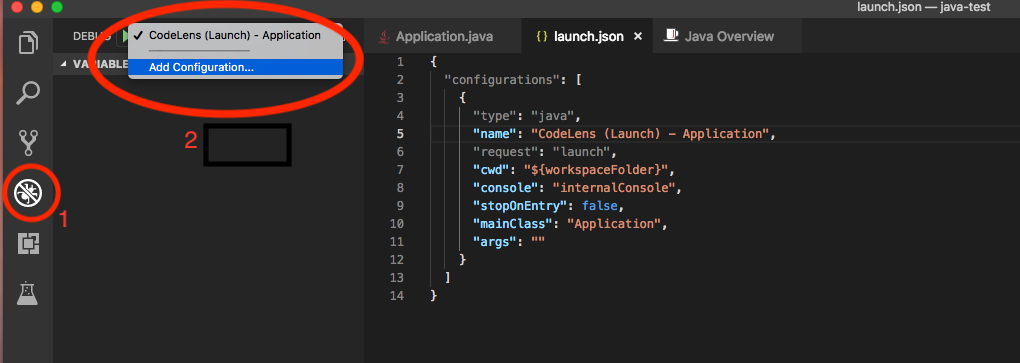The image size is (1020, 363).
Task: Select Add Configuration... menu entry
Action: pos(235,67)
